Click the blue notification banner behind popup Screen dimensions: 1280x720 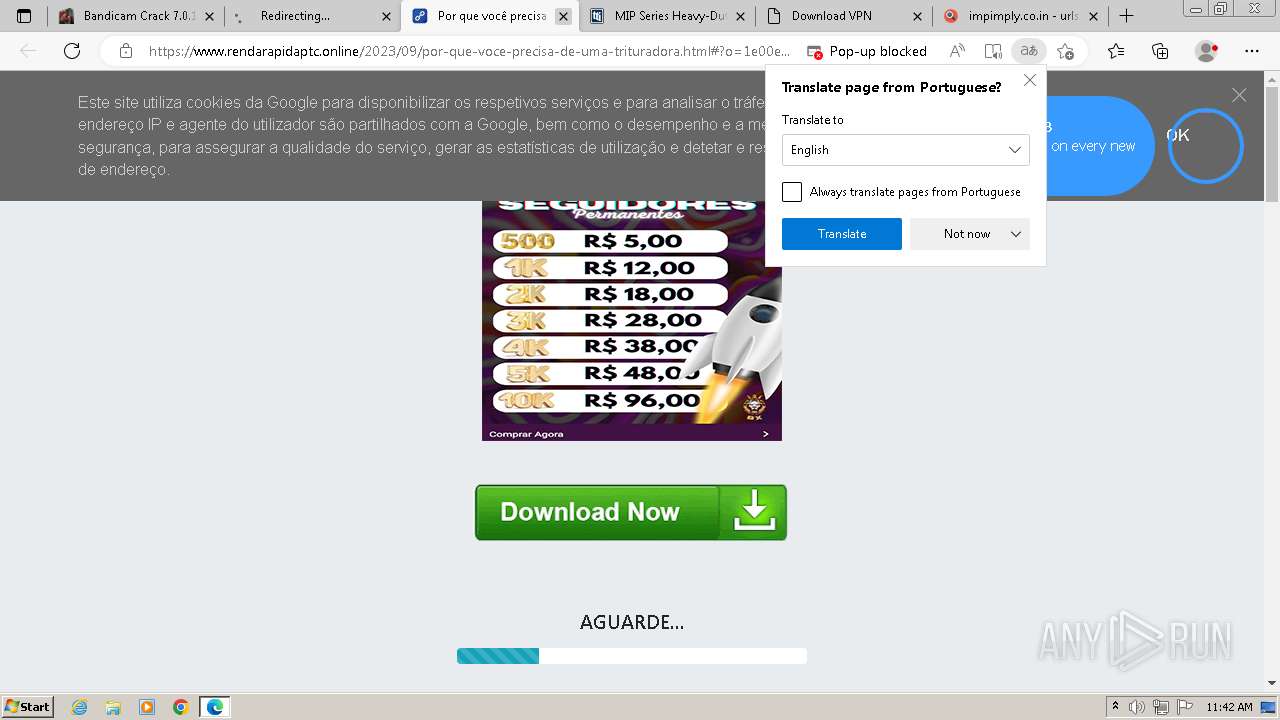coord(1100,146)
